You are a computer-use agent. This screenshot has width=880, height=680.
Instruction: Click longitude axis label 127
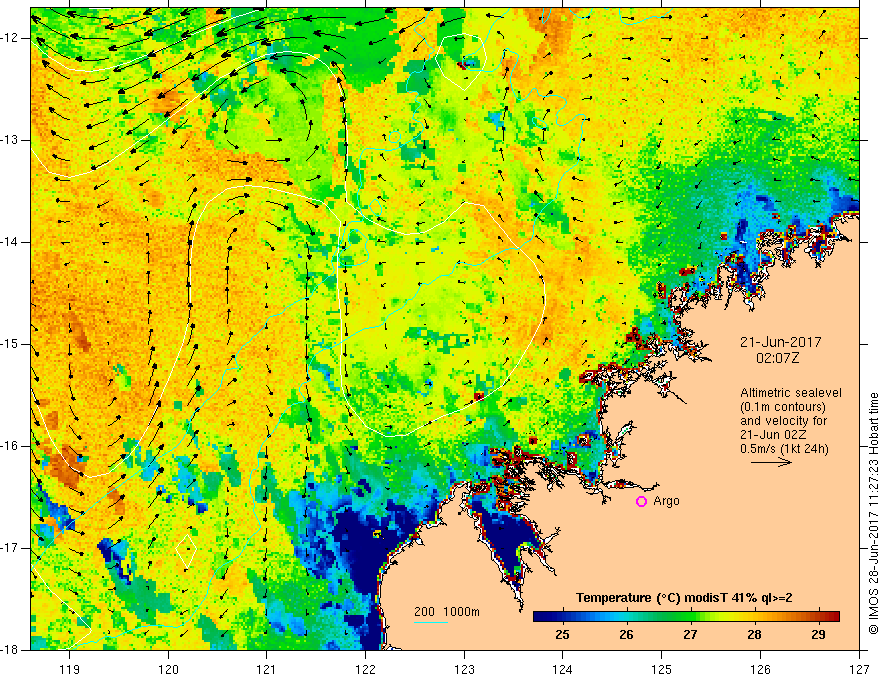[859, 669]
